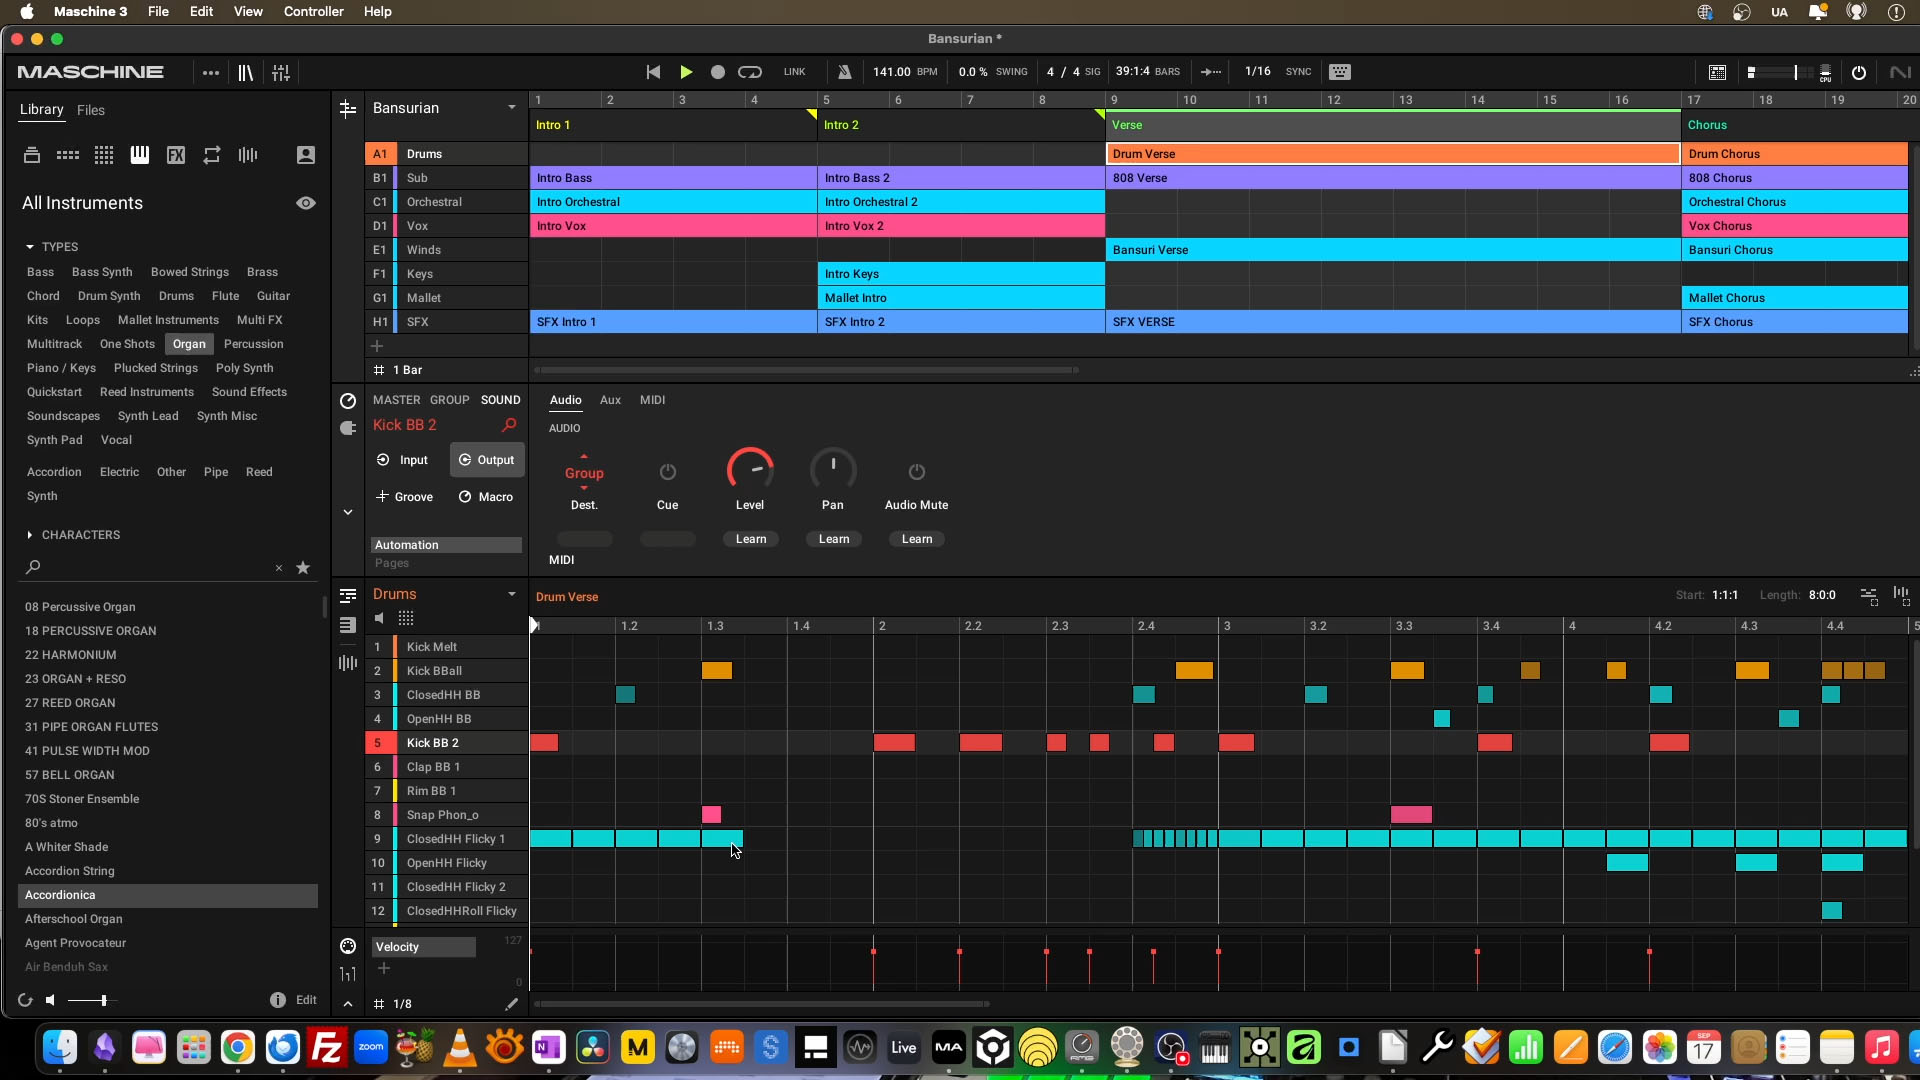Click the Learn button under Level

coord(751,539)
